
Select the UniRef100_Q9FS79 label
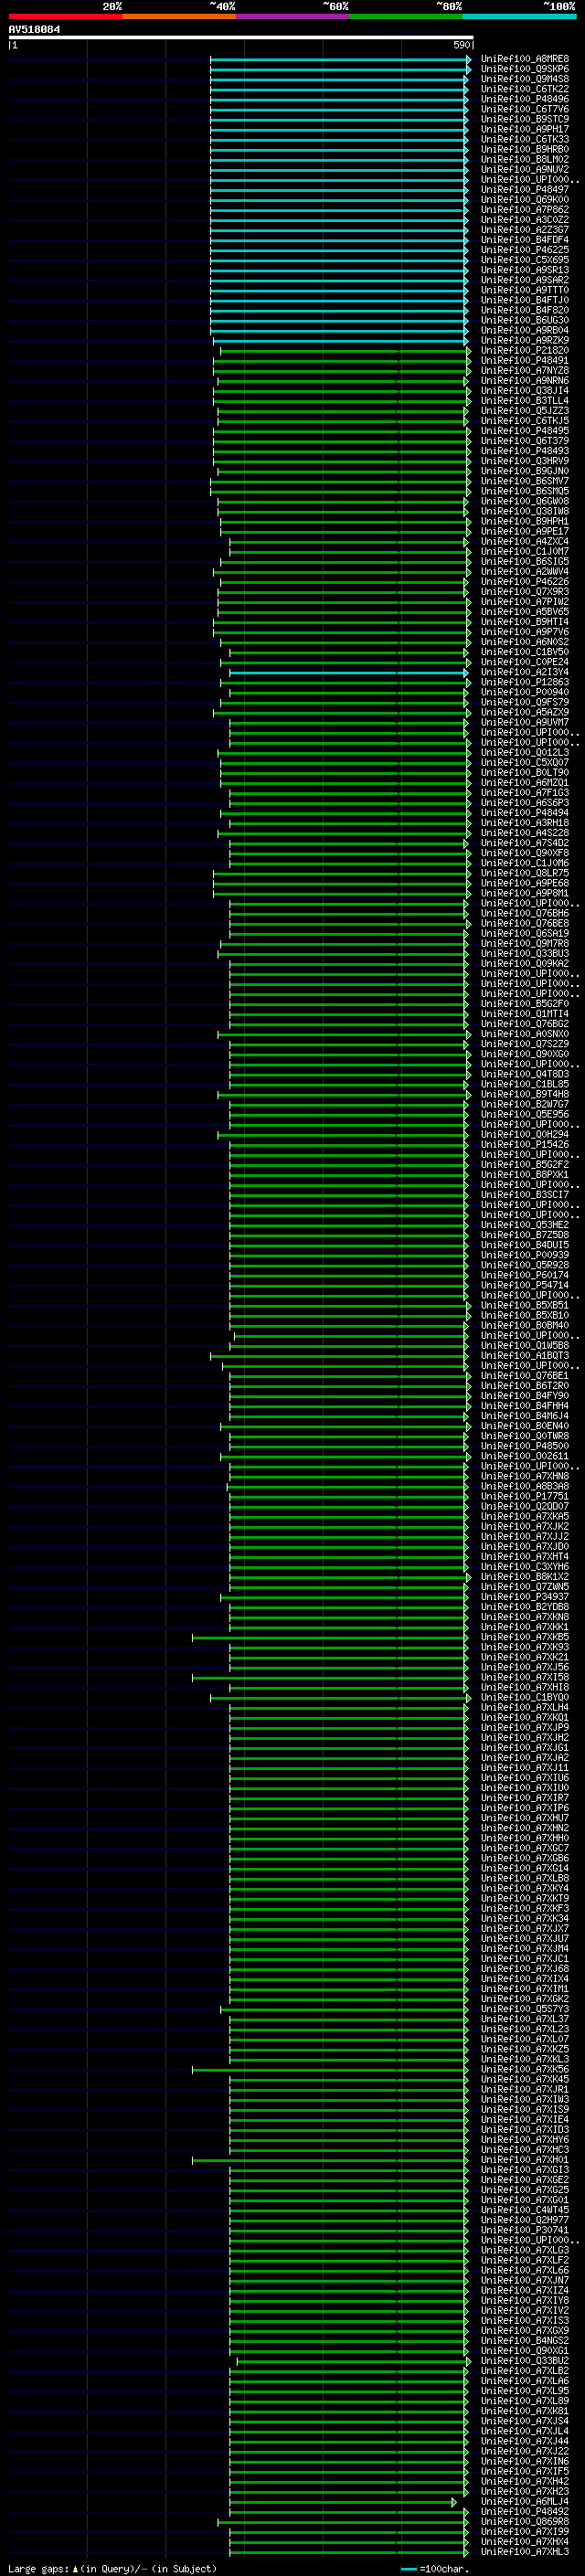(524, 702)
